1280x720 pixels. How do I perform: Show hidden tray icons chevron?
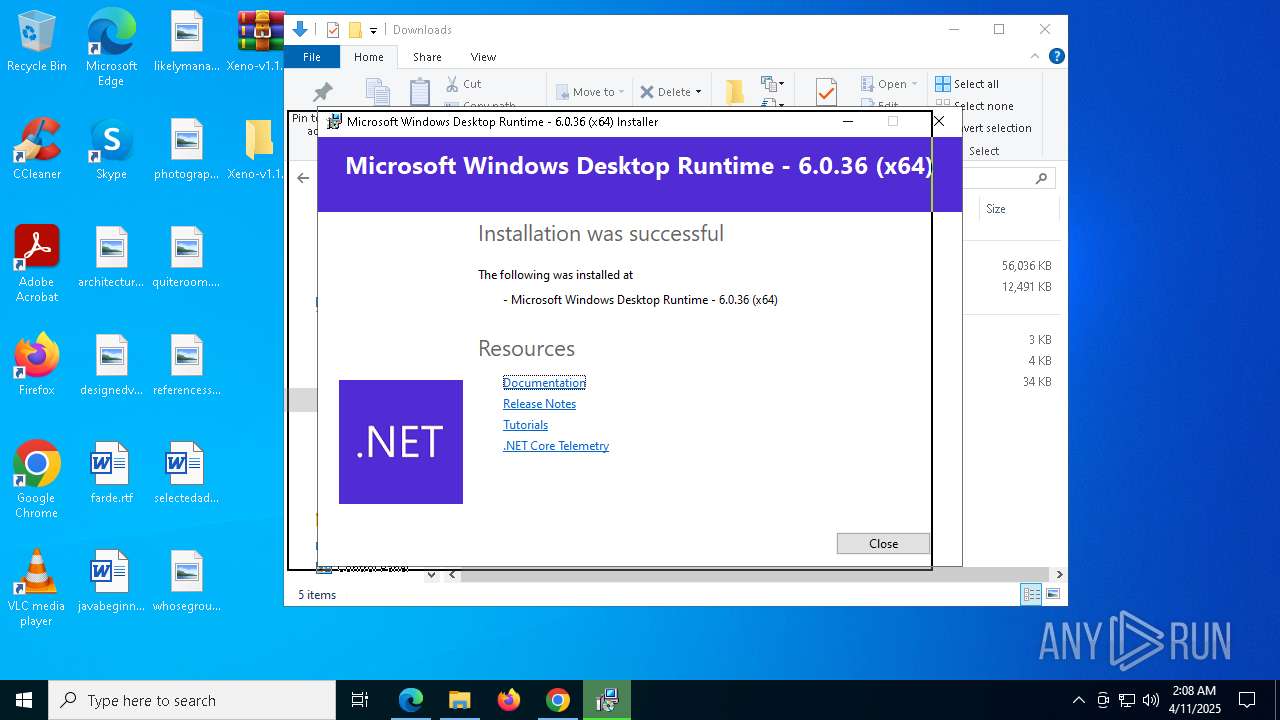pyautogui.click(x=1078, y=700)
